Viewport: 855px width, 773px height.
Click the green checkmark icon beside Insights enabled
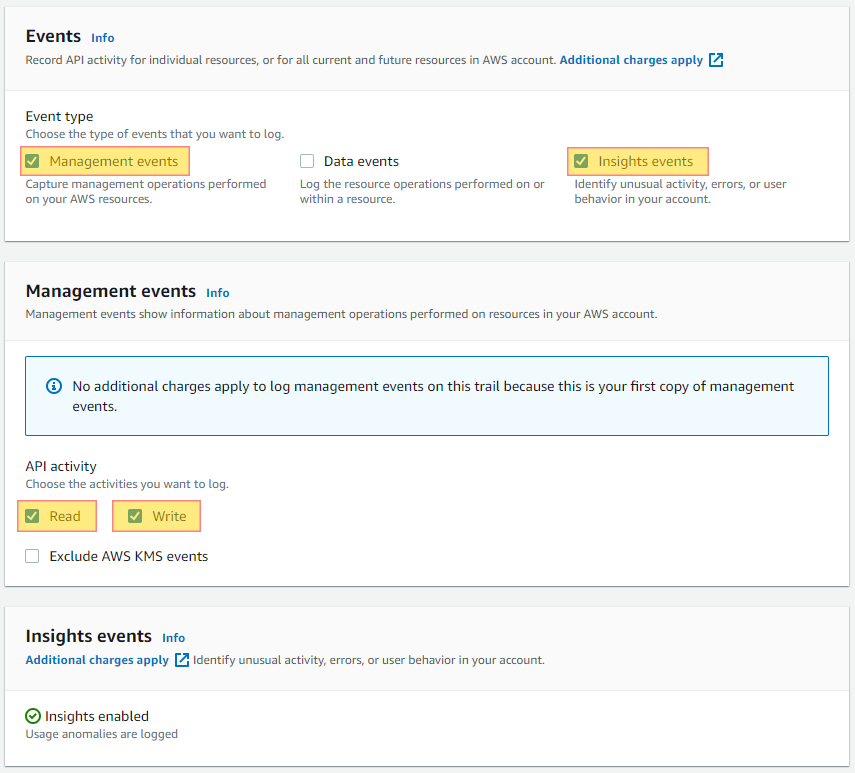[33, 716]
